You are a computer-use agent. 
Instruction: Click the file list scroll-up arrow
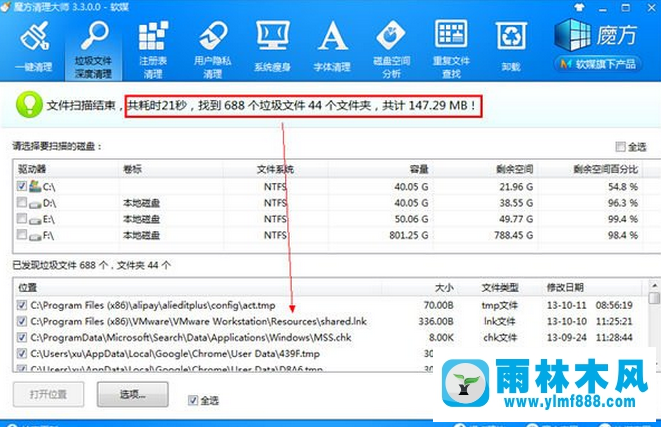[654, 285]
